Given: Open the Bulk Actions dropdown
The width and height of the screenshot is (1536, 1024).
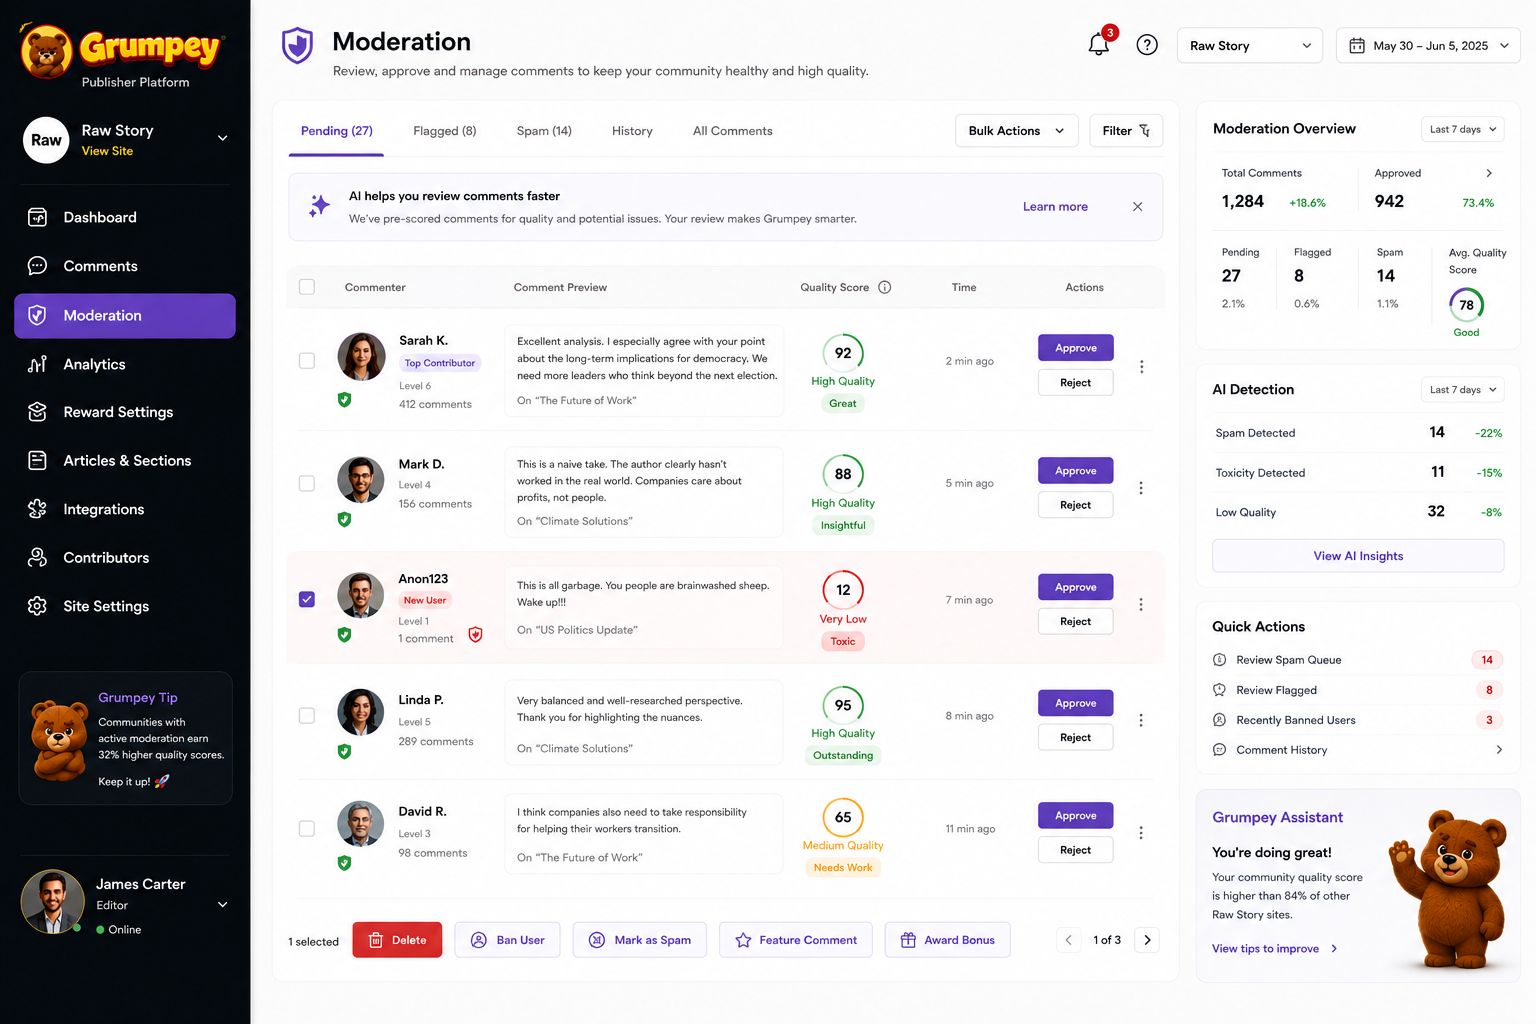Looking at the screenshot, I should coord(1016,131).
